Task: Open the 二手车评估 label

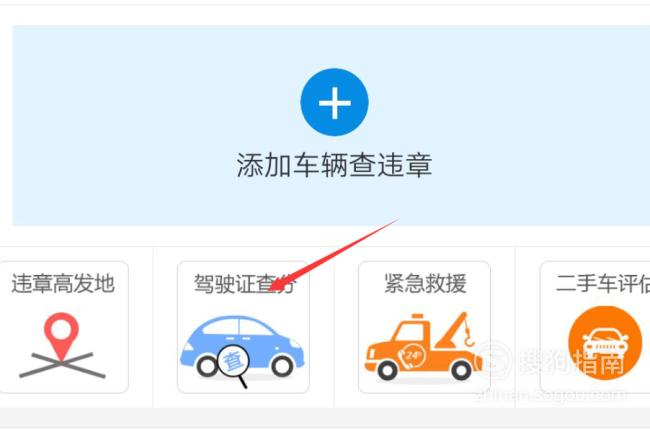Action: (603, 284)
